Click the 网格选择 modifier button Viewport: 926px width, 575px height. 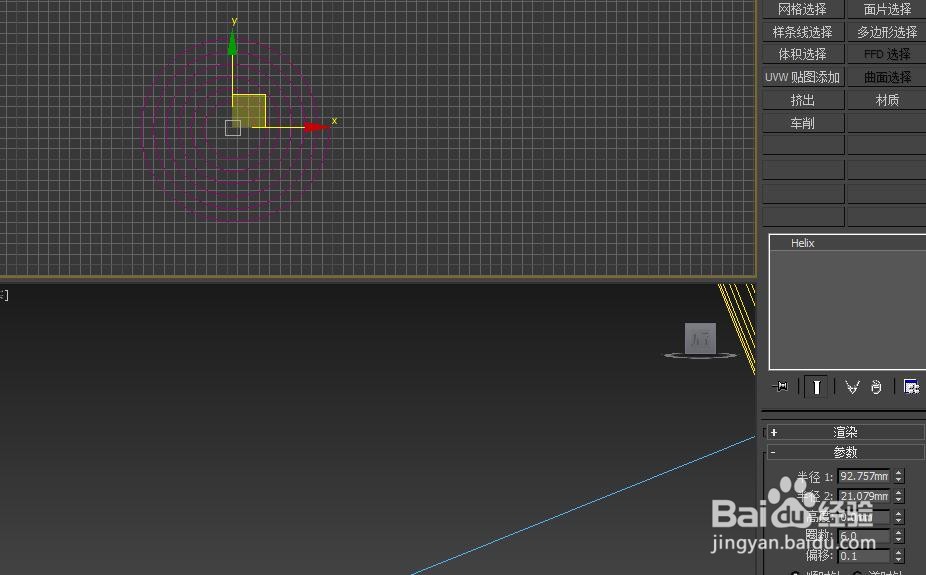pos(803,9)
